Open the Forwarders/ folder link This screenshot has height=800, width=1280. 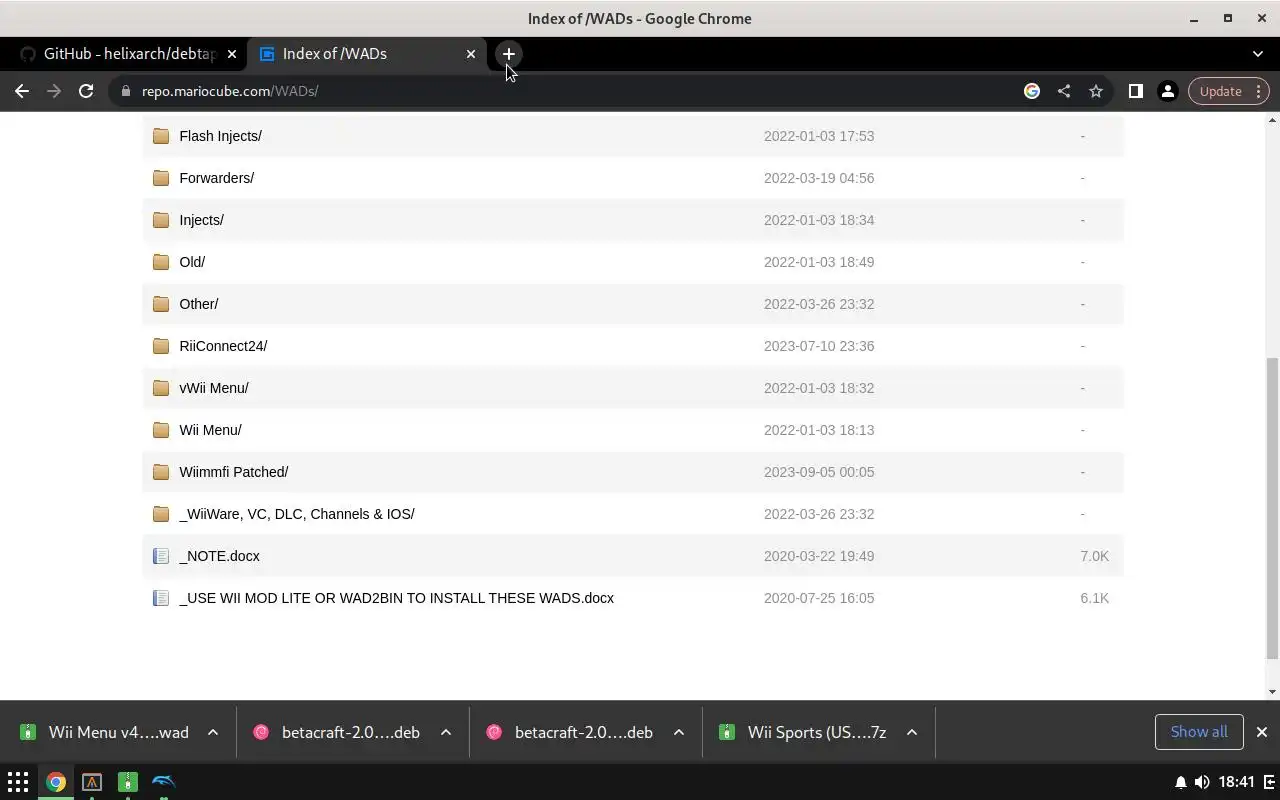(x=216, y=178)
